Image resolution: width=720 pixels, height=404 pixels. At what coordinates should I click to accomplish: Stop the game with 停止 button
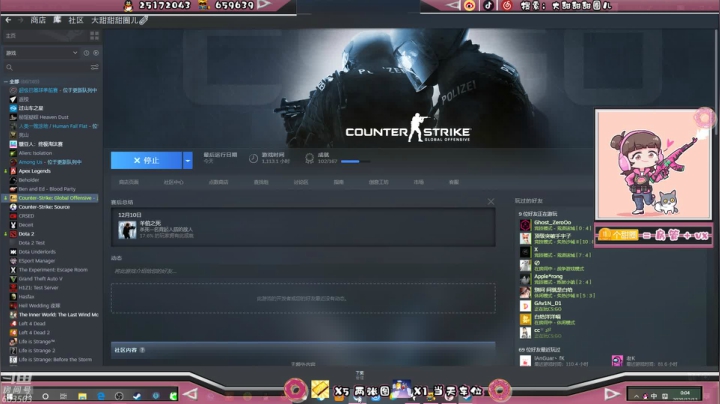[x=146, y=160]
